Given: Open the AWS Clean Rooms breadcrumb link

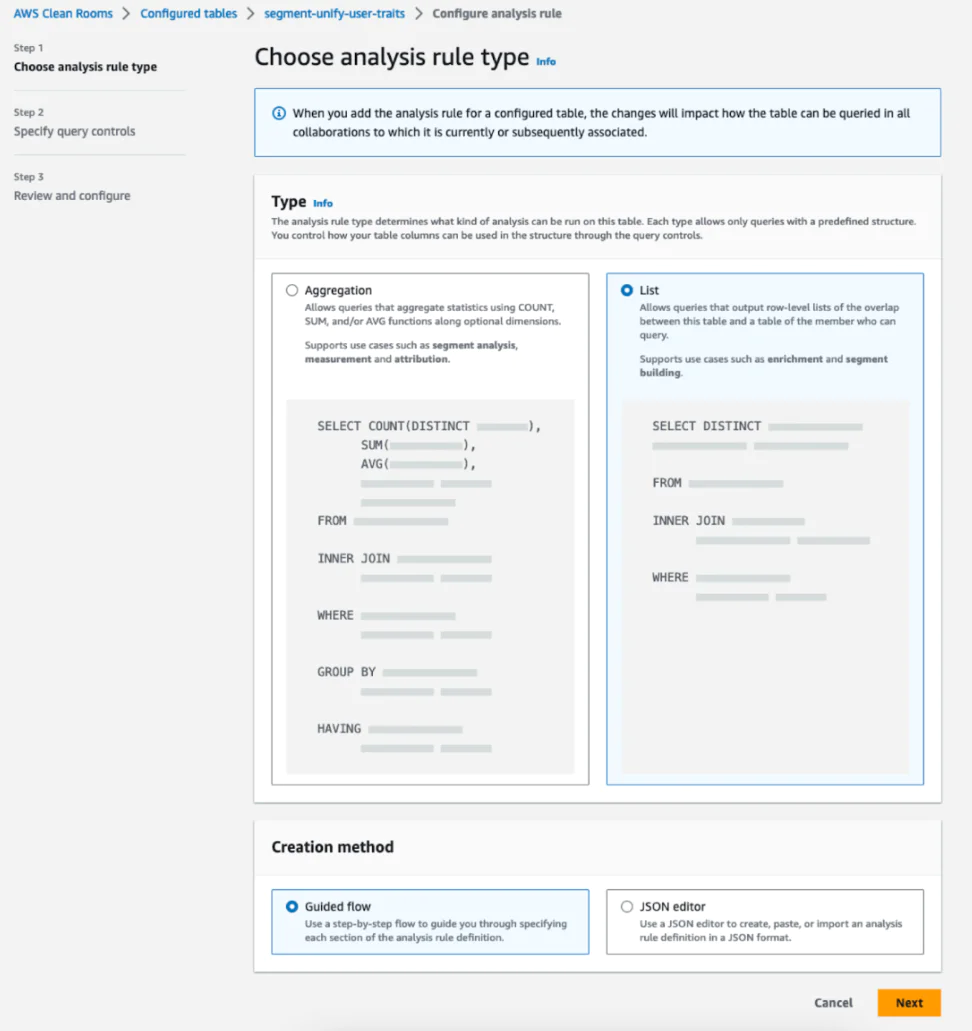Looking at the screenshot, I should pos(63,14).
